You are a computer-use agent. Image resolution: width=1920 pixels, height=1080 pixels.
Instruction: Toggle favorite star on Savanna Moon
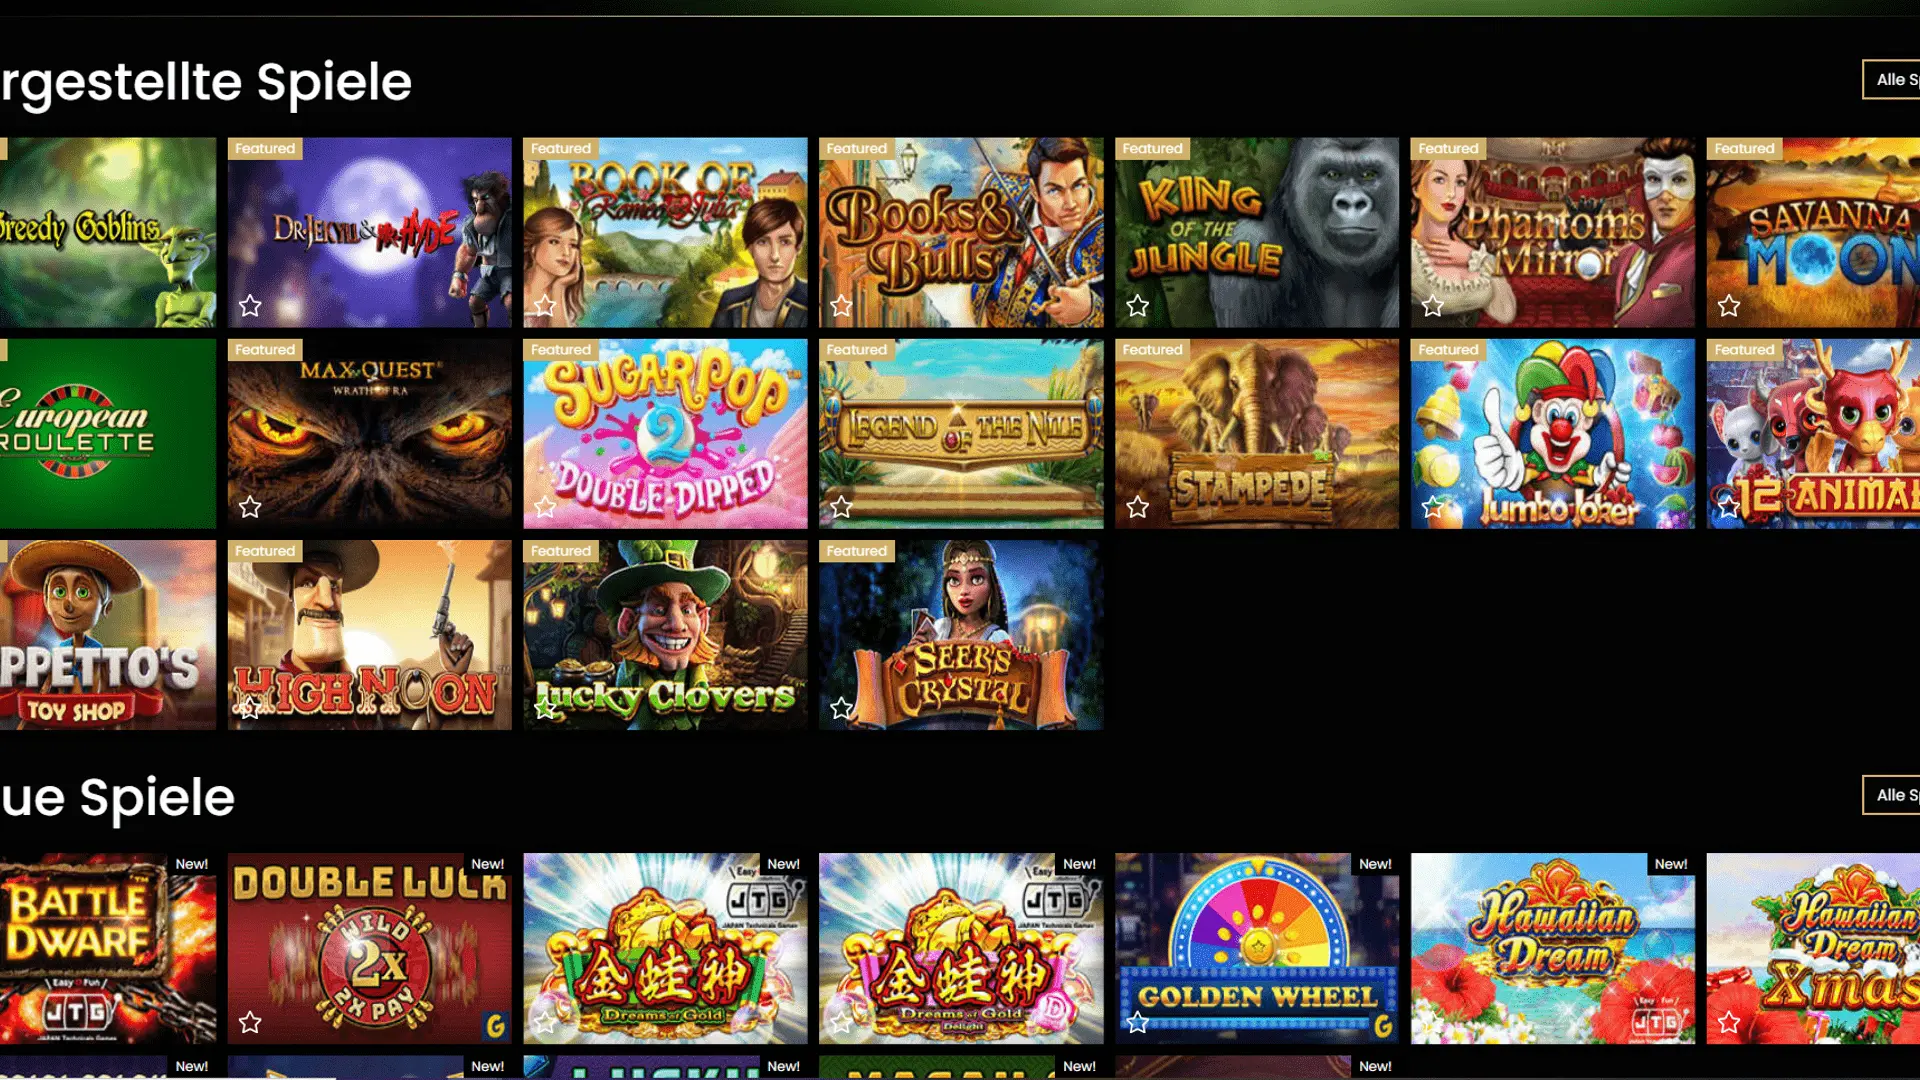pyautogui.click(x=1729, y=306)
